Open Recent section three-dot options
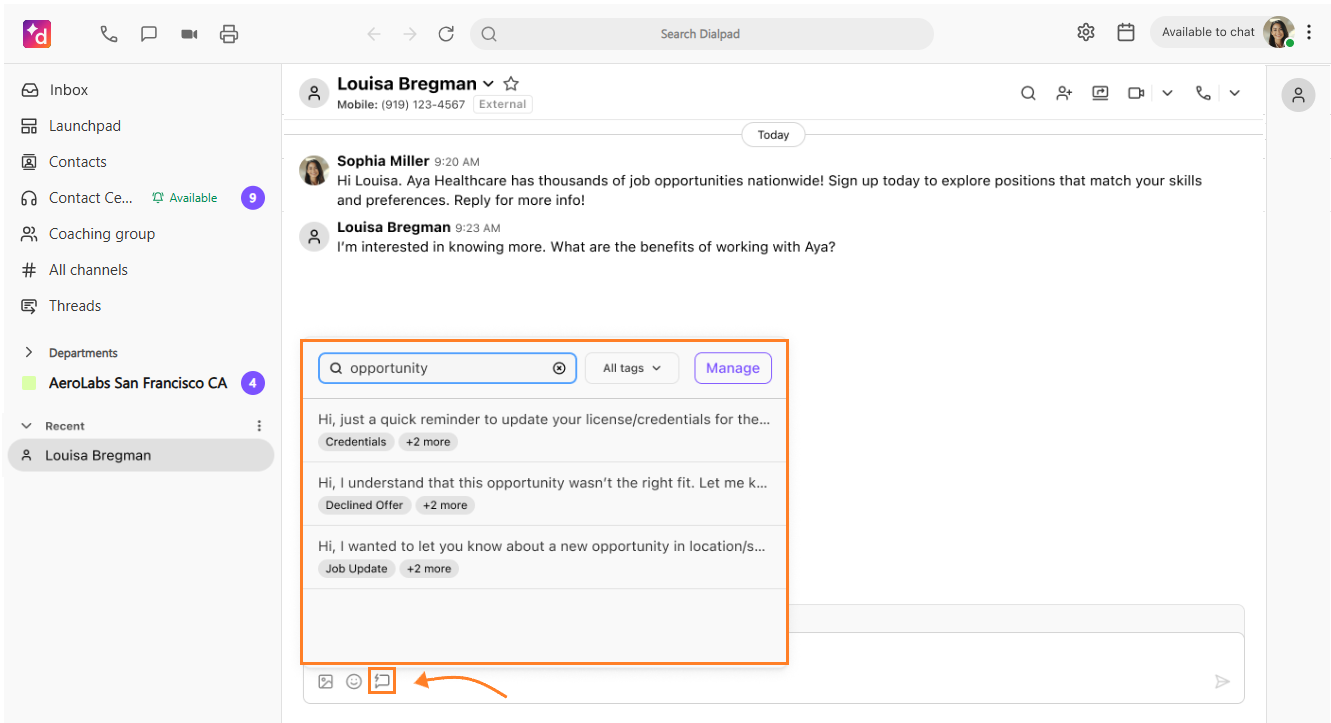This screenshot has width=1331, height=723. tap(259, 426)
